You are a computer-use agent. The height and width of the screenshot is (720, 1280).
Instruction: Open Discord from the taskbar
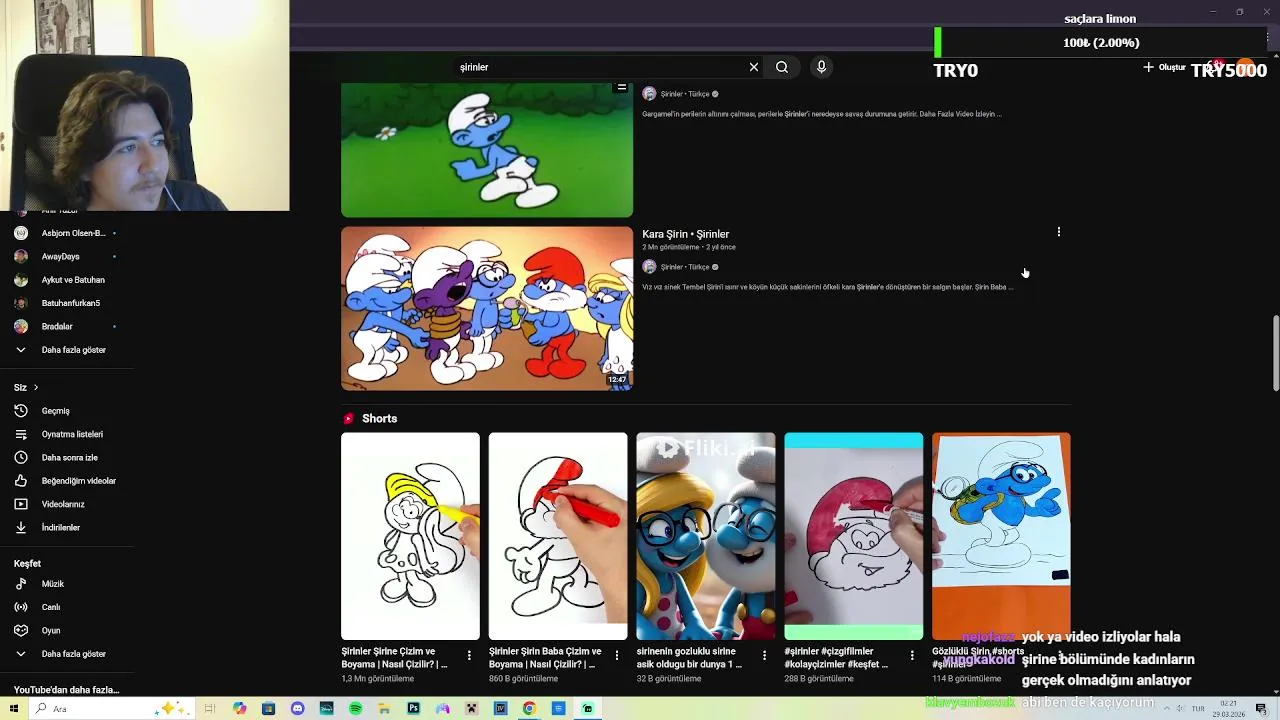(x=297, y=709)
